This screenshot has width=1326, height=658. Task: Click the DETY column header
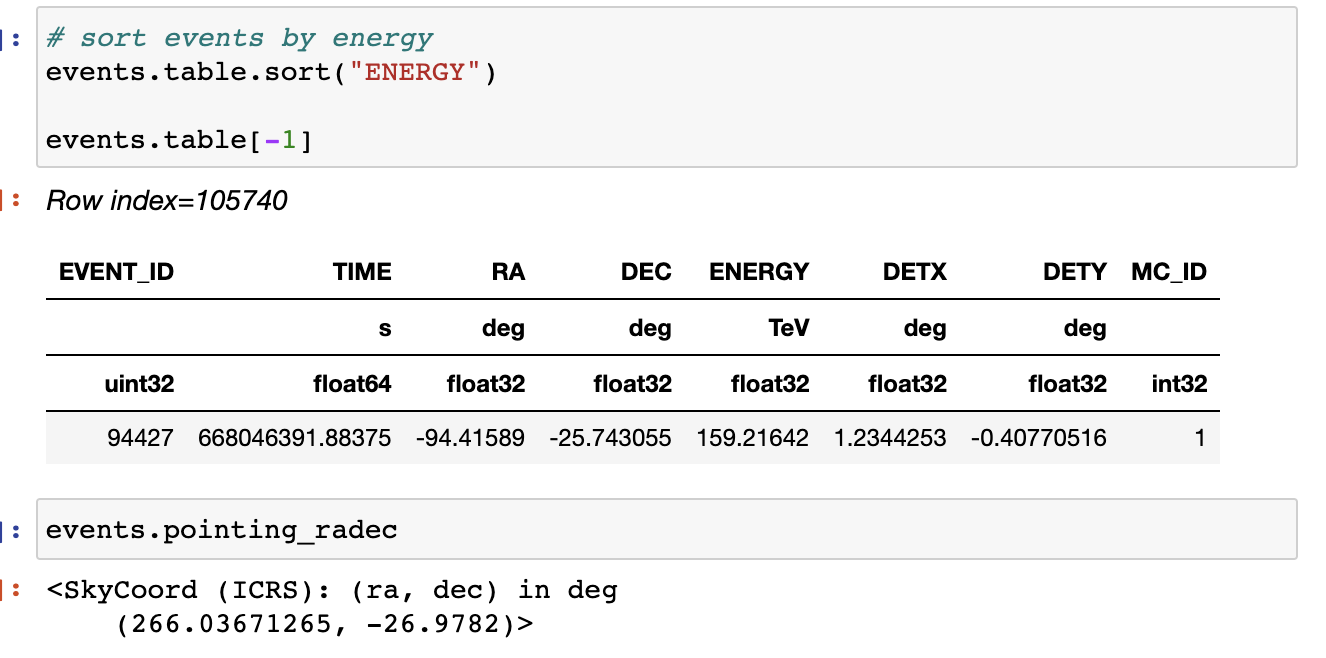click(1074, 271)
